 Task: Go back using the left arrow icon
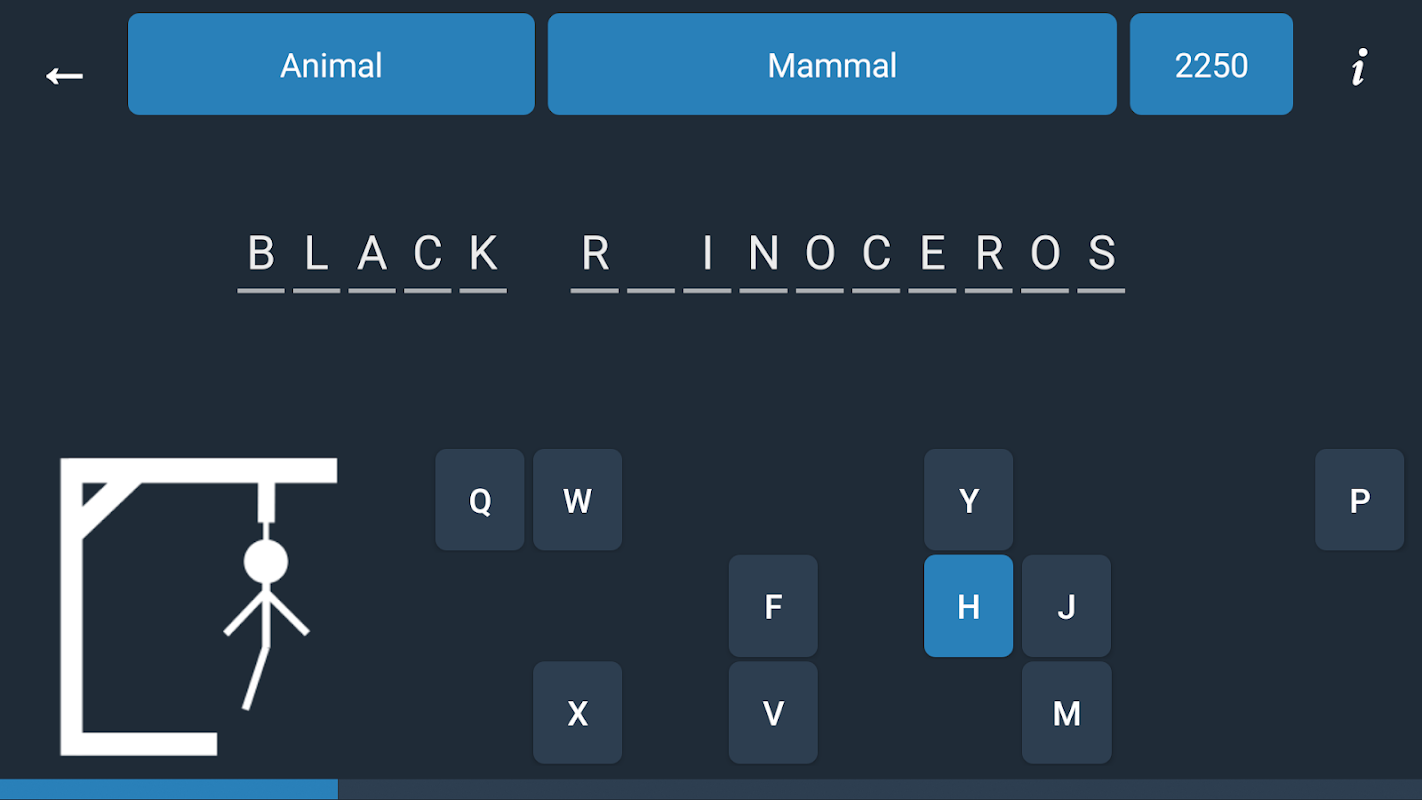click(64, 75)
